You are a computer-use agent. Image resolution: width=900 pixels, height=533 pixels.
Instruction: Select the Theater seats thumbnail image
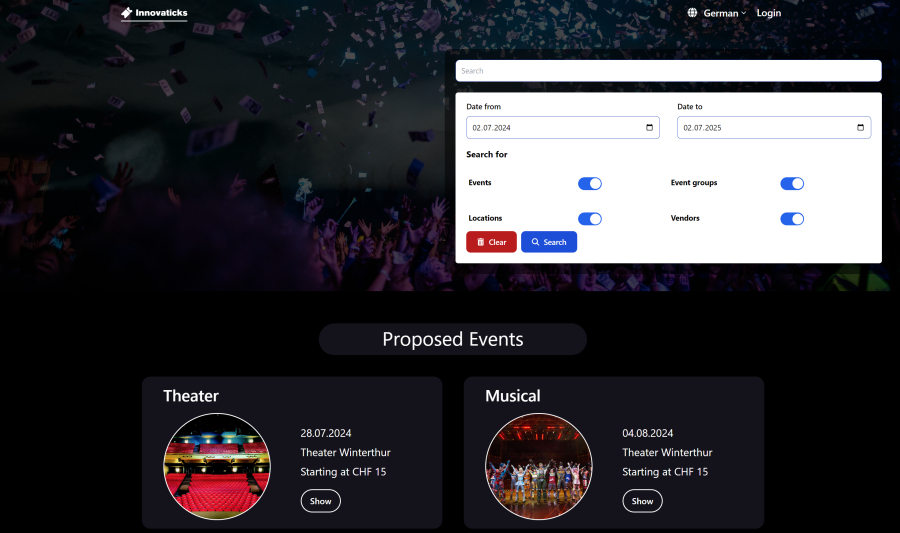click(x=217, y=466)
